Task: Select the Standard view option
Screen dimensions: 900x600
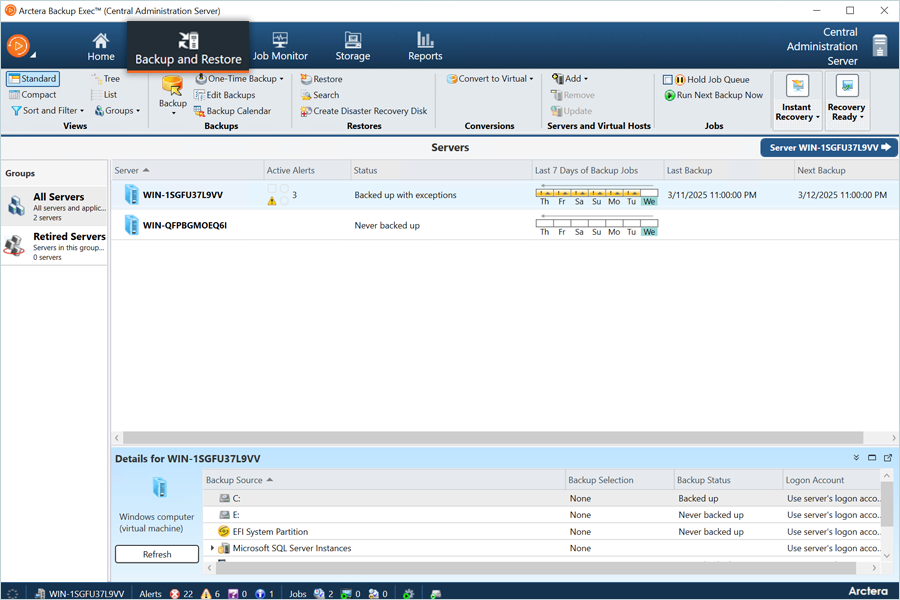Action: 32,79
